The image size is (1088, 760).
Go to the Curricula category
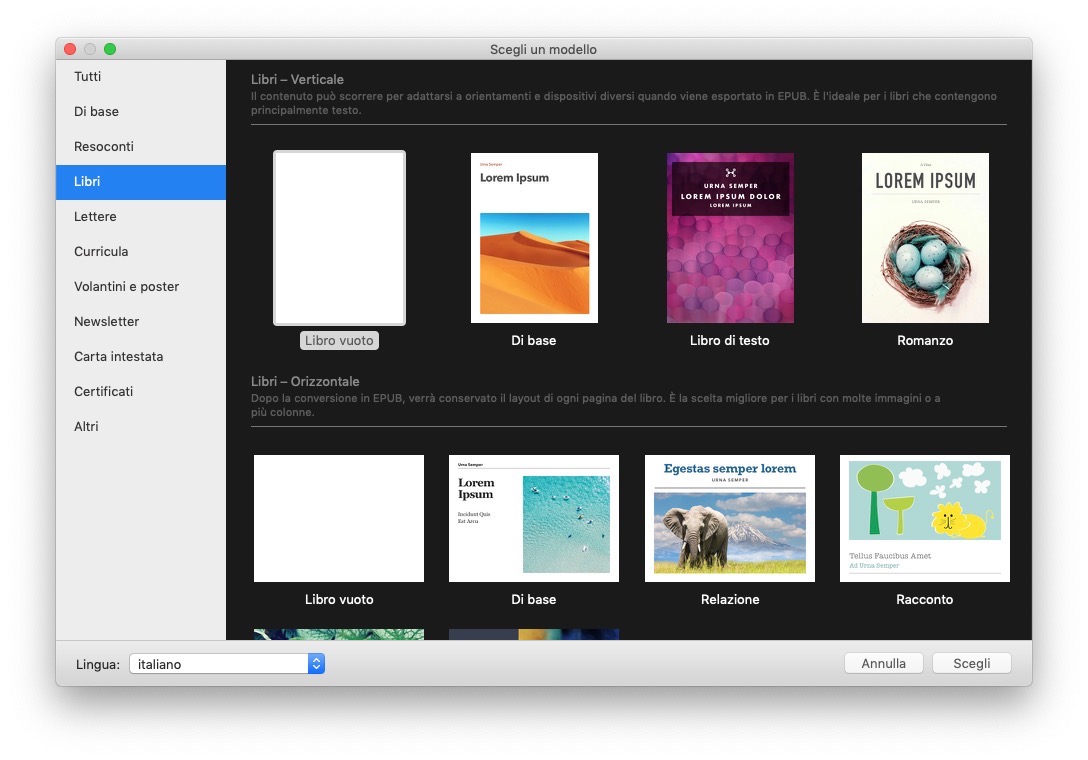pyautogui.click(x=101, y=252)
